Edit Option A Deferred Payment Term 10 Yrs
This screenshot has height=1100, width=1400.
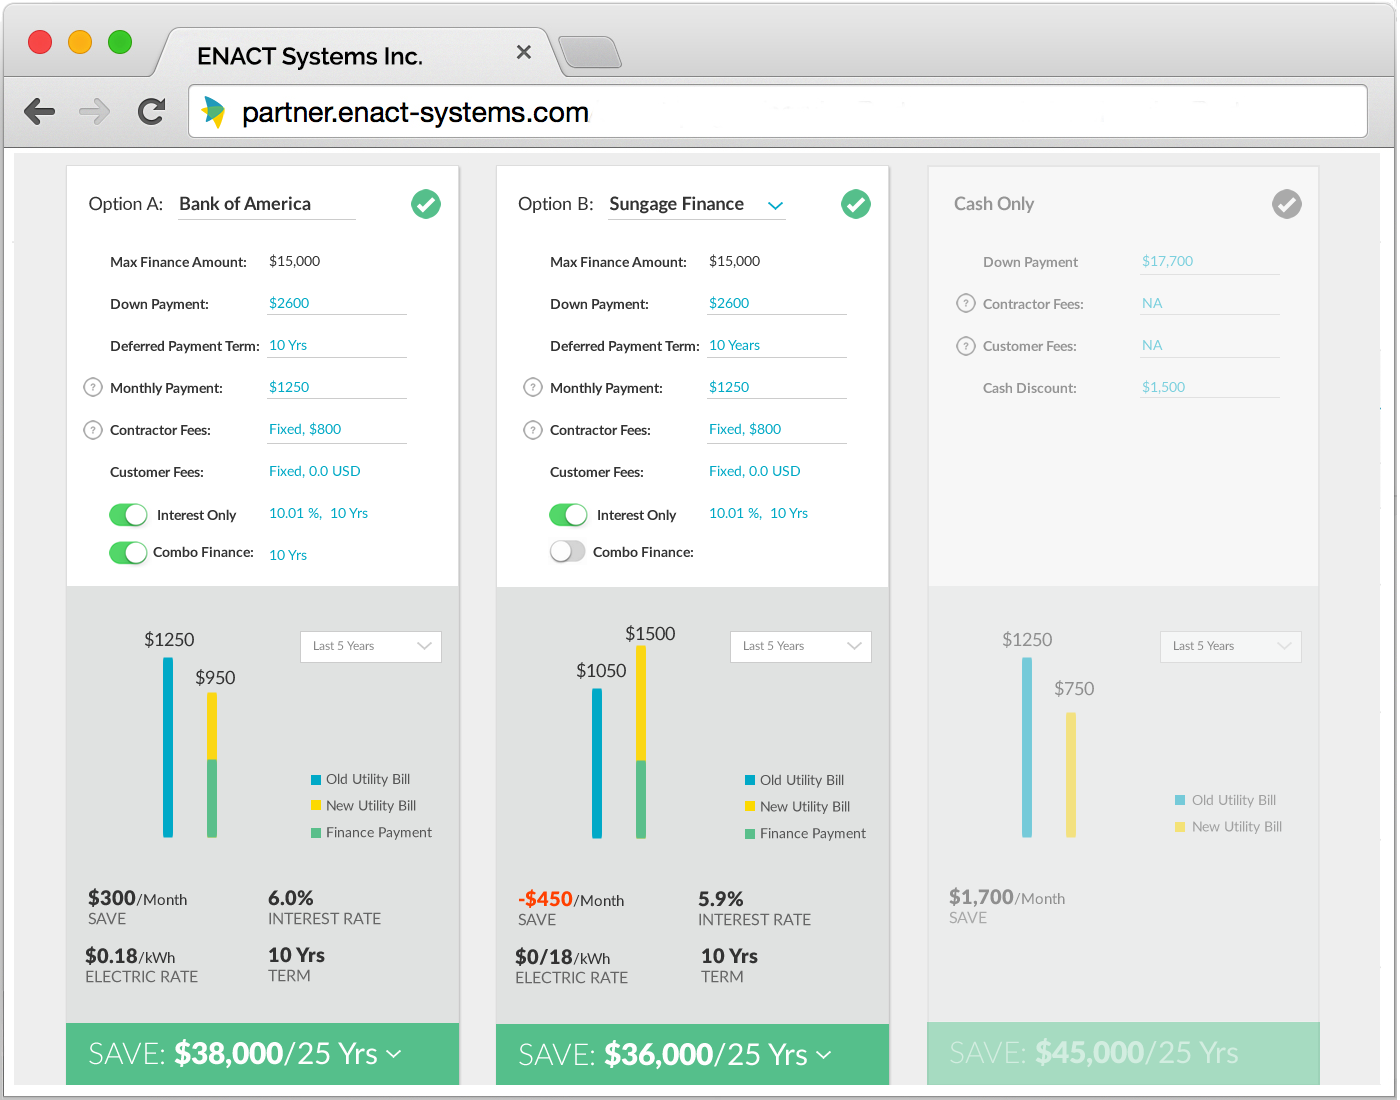tap(337, 345)
